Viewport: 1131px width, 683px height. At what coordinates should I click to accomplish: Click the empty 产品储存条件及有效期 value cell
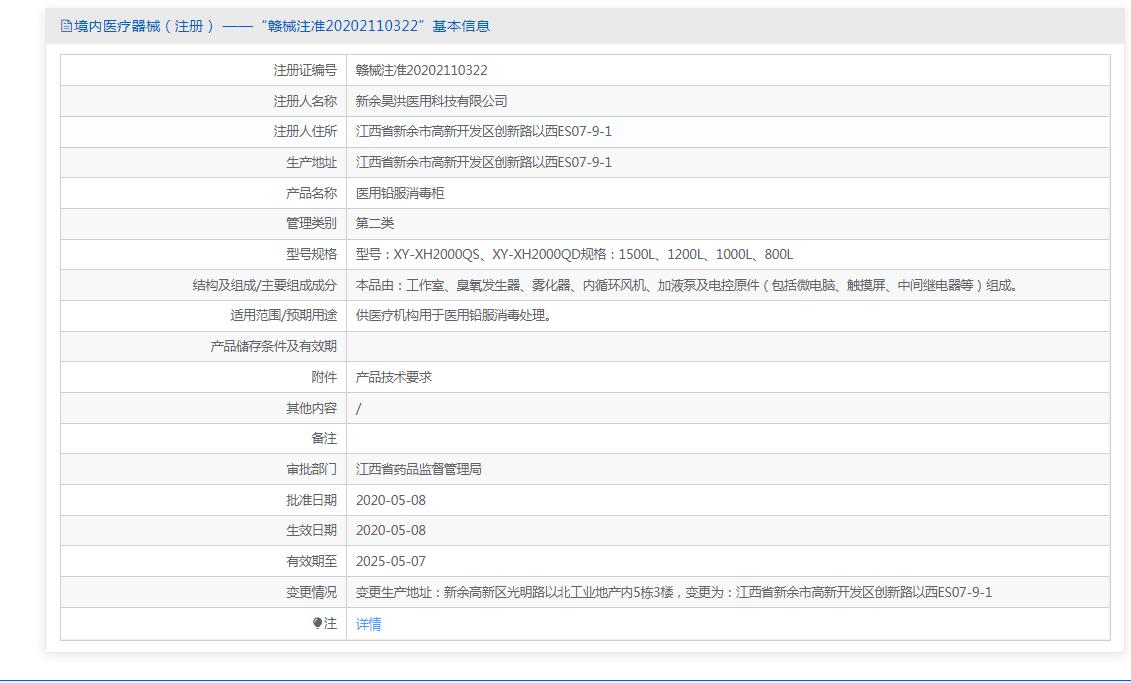pyautogui.click(x=727, y=346)
